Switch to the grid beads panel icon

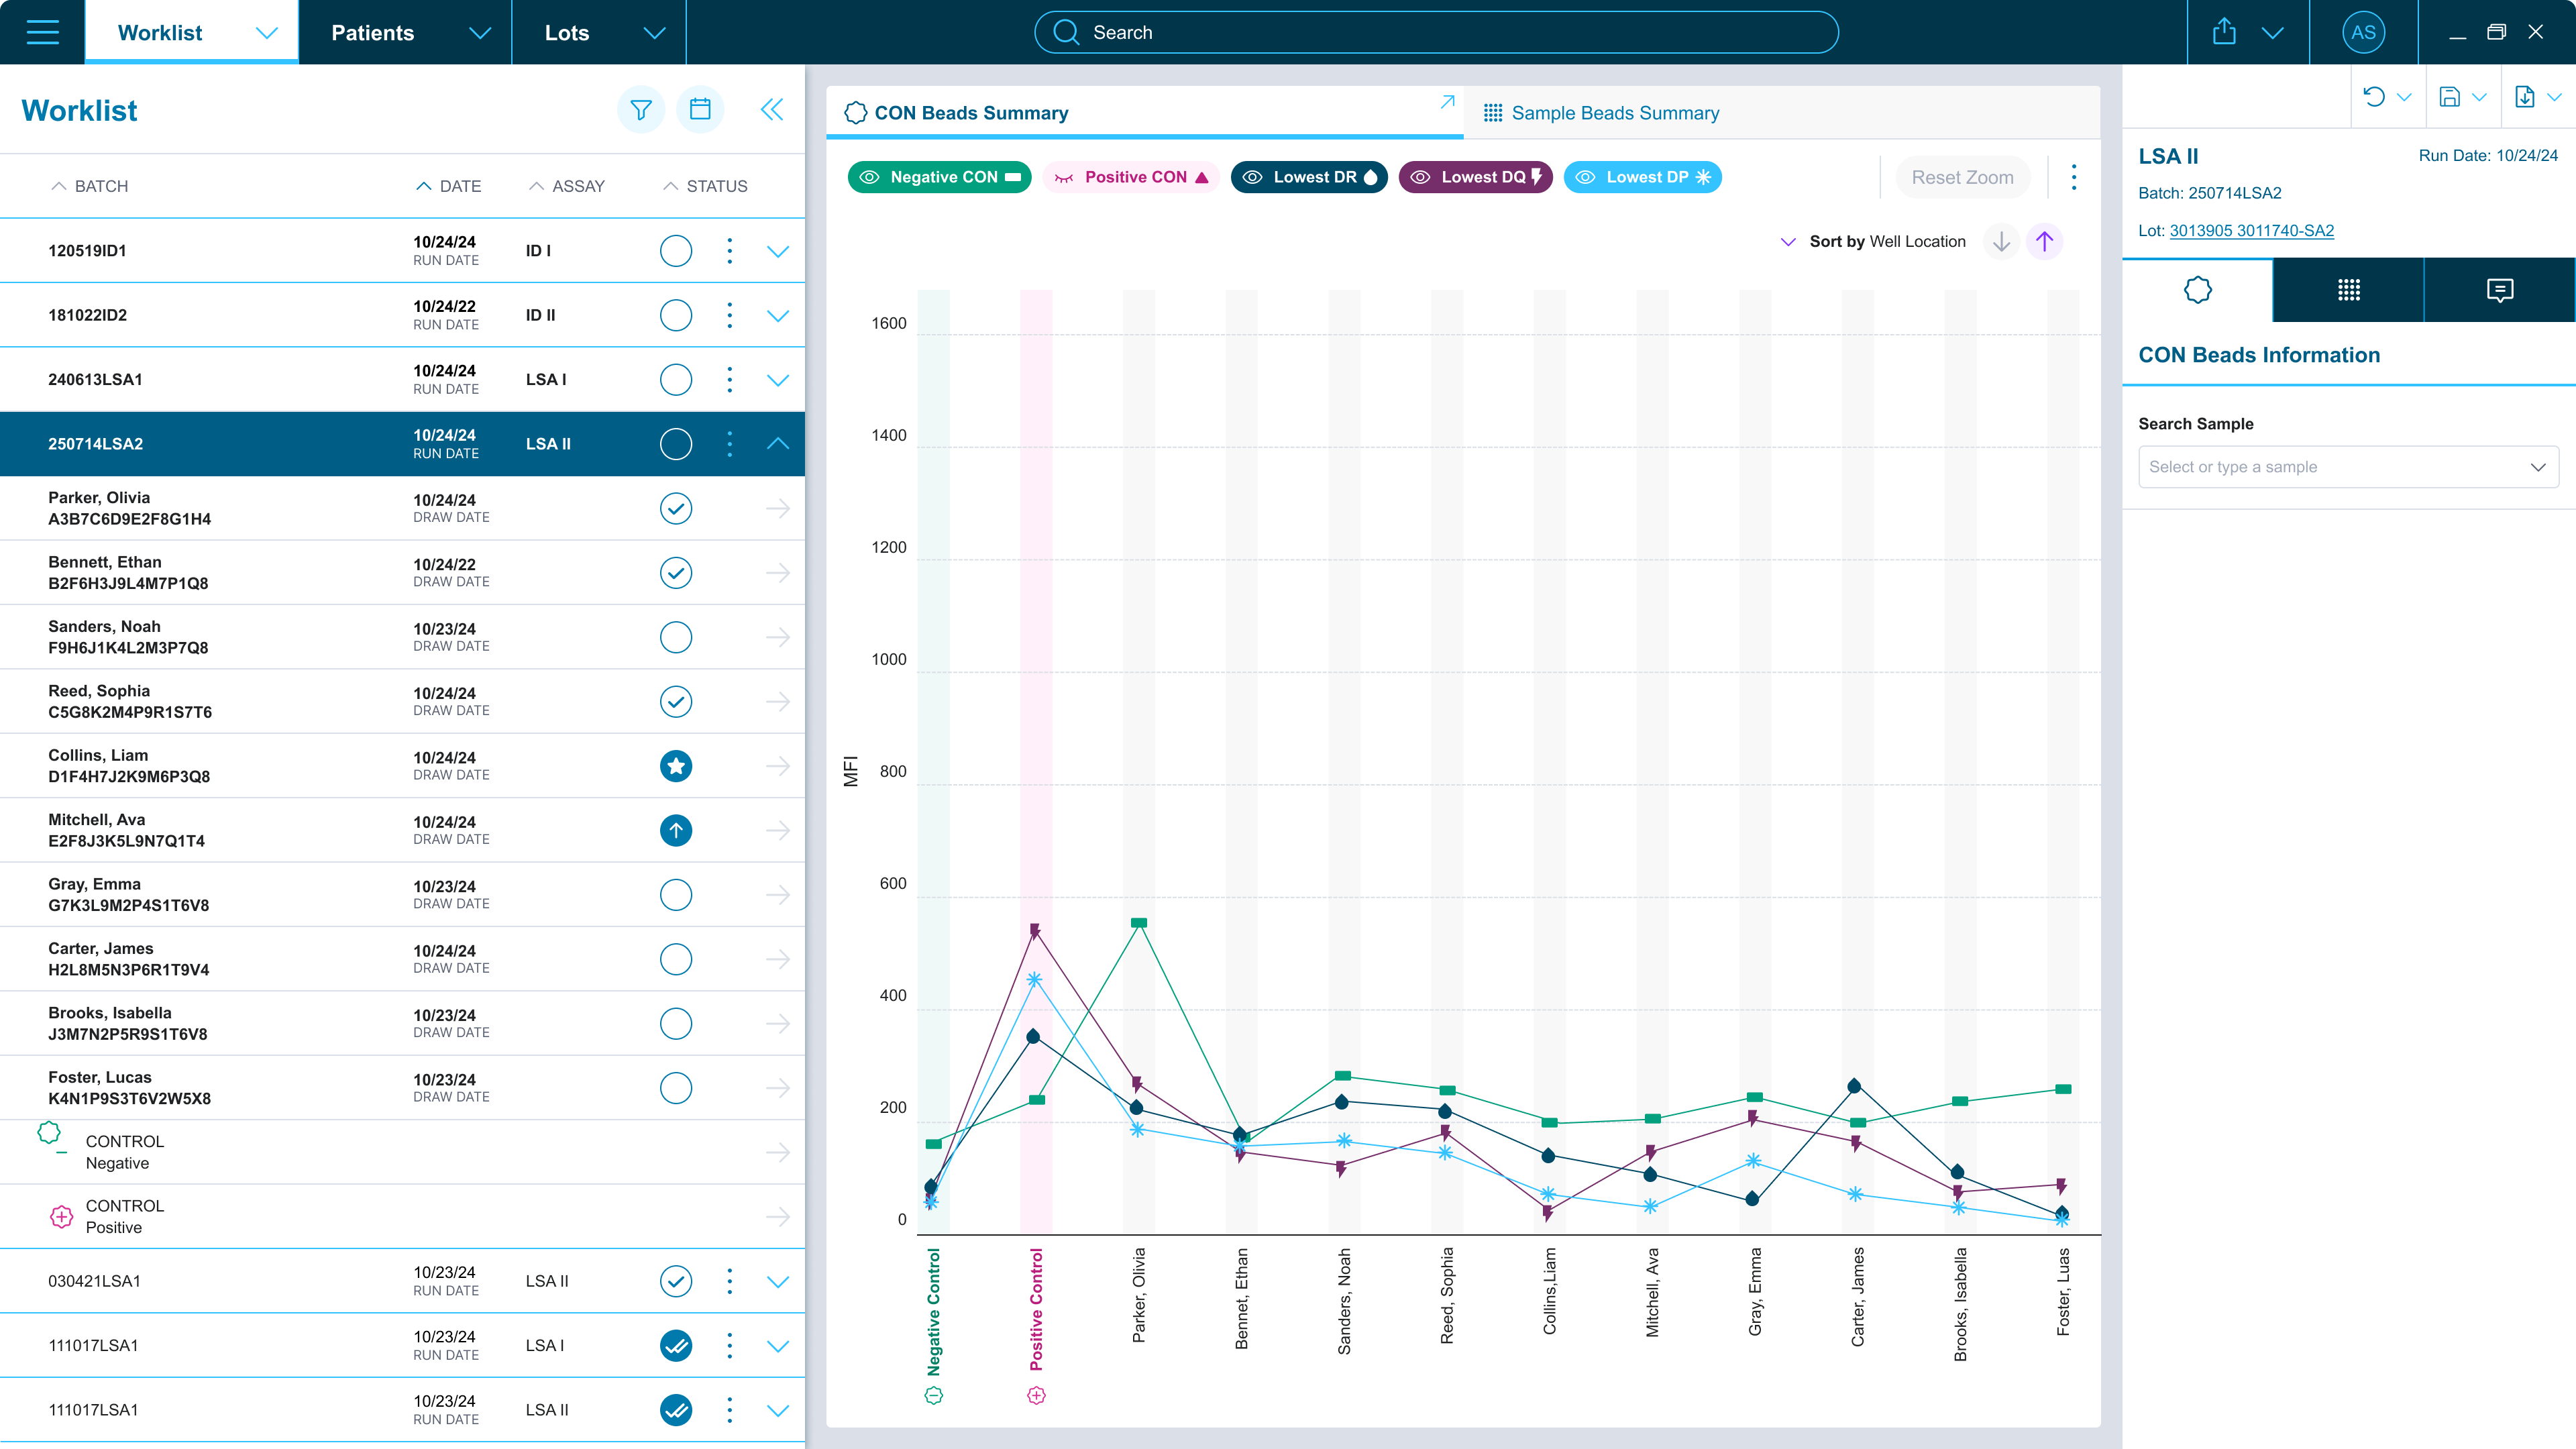tap(2348, 290)
